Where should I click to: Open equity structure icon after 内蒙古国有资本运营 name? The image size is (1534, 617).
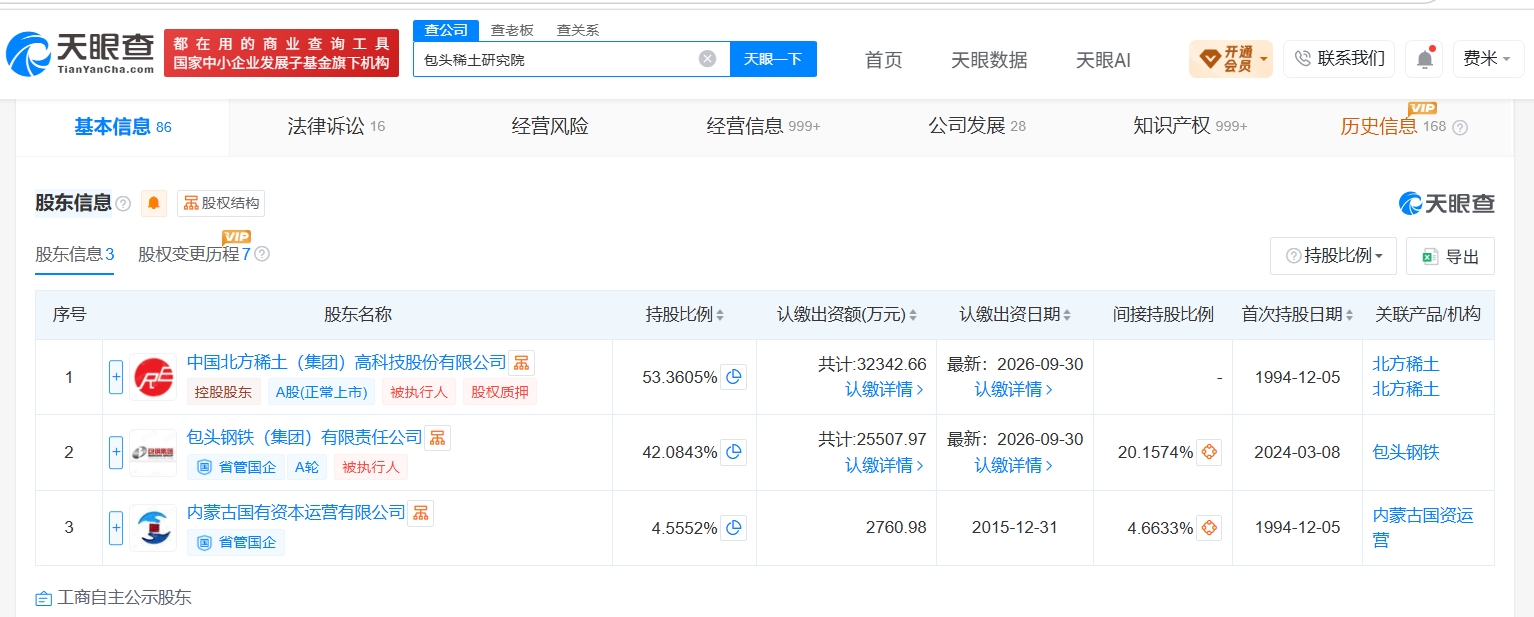click(421, 513)
